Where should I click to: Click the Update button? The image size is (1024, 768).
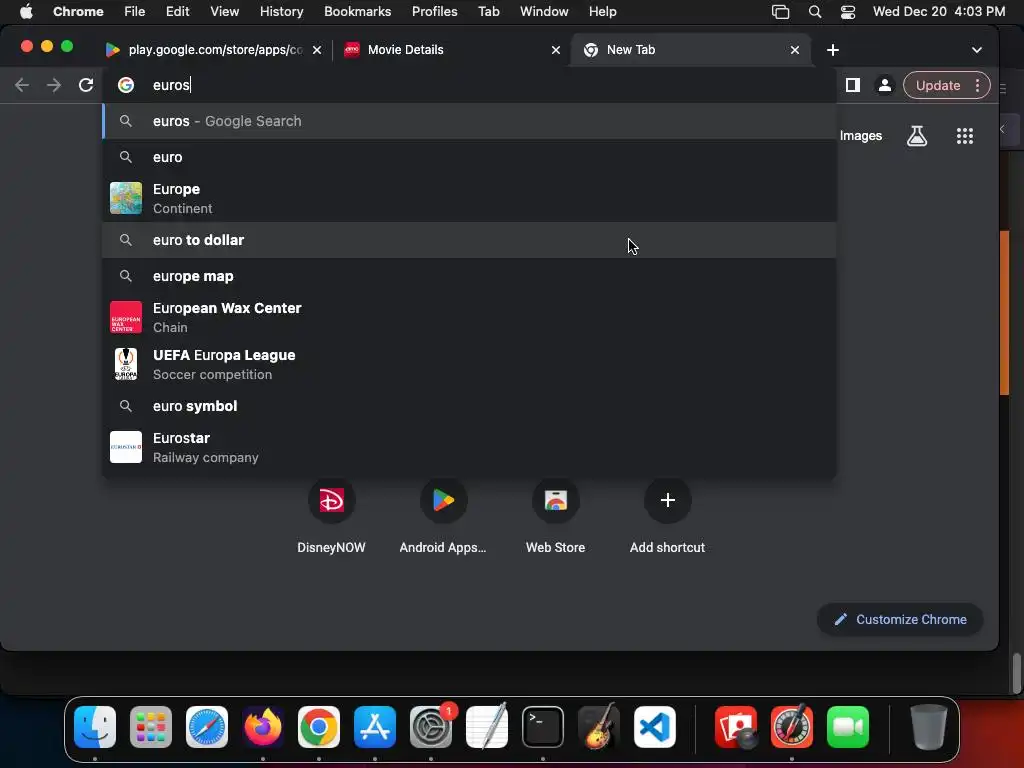click(938, 85)
